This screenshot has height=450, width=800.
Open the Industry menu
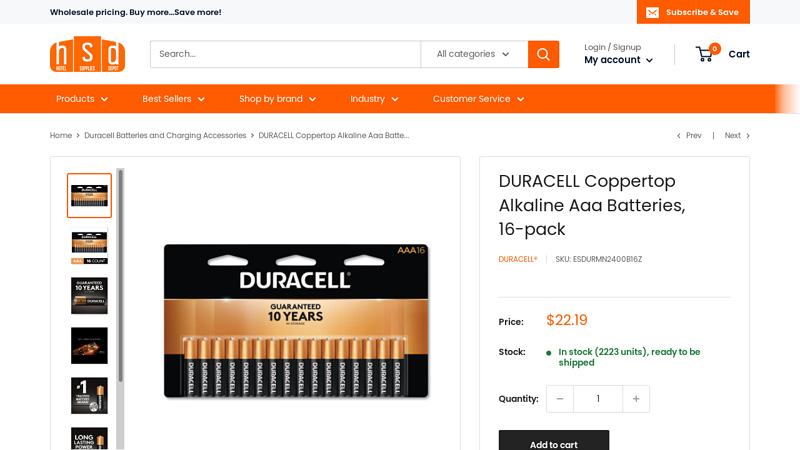[374, 99]
